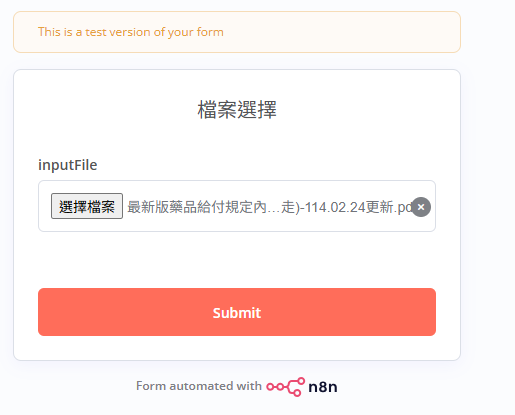The height and width of the screenshot is (415, 515).
Task: Click the n8n brand name text
Action: click(x=323, y=387)
